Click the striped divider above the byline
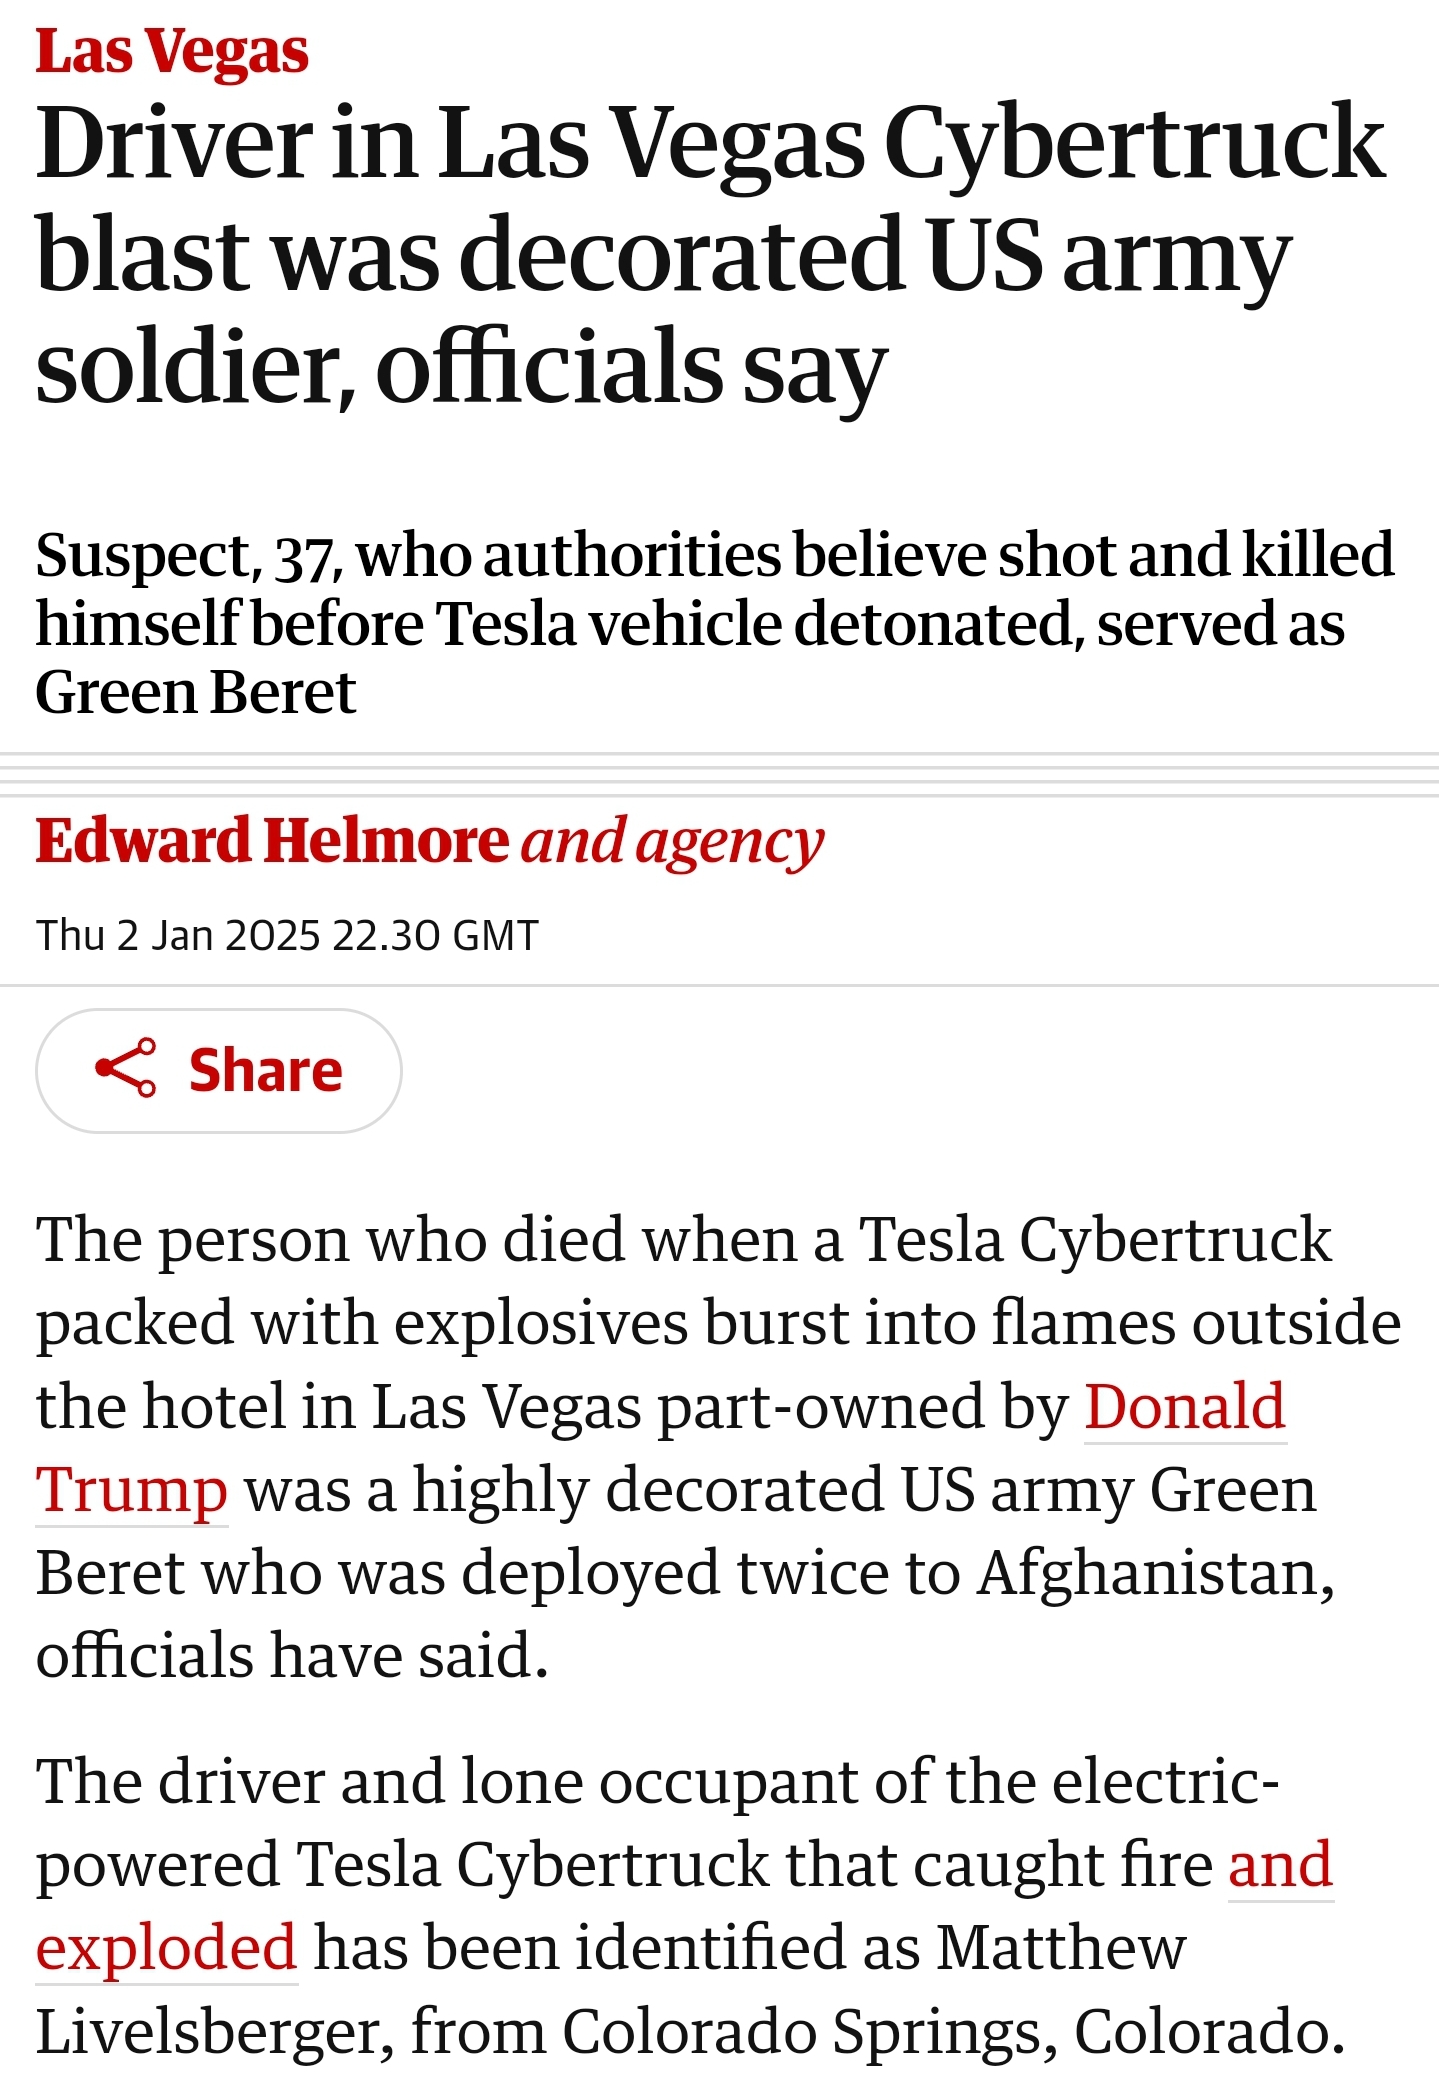This screenshot has width=1439, height=2099. (x=719, y=774)
